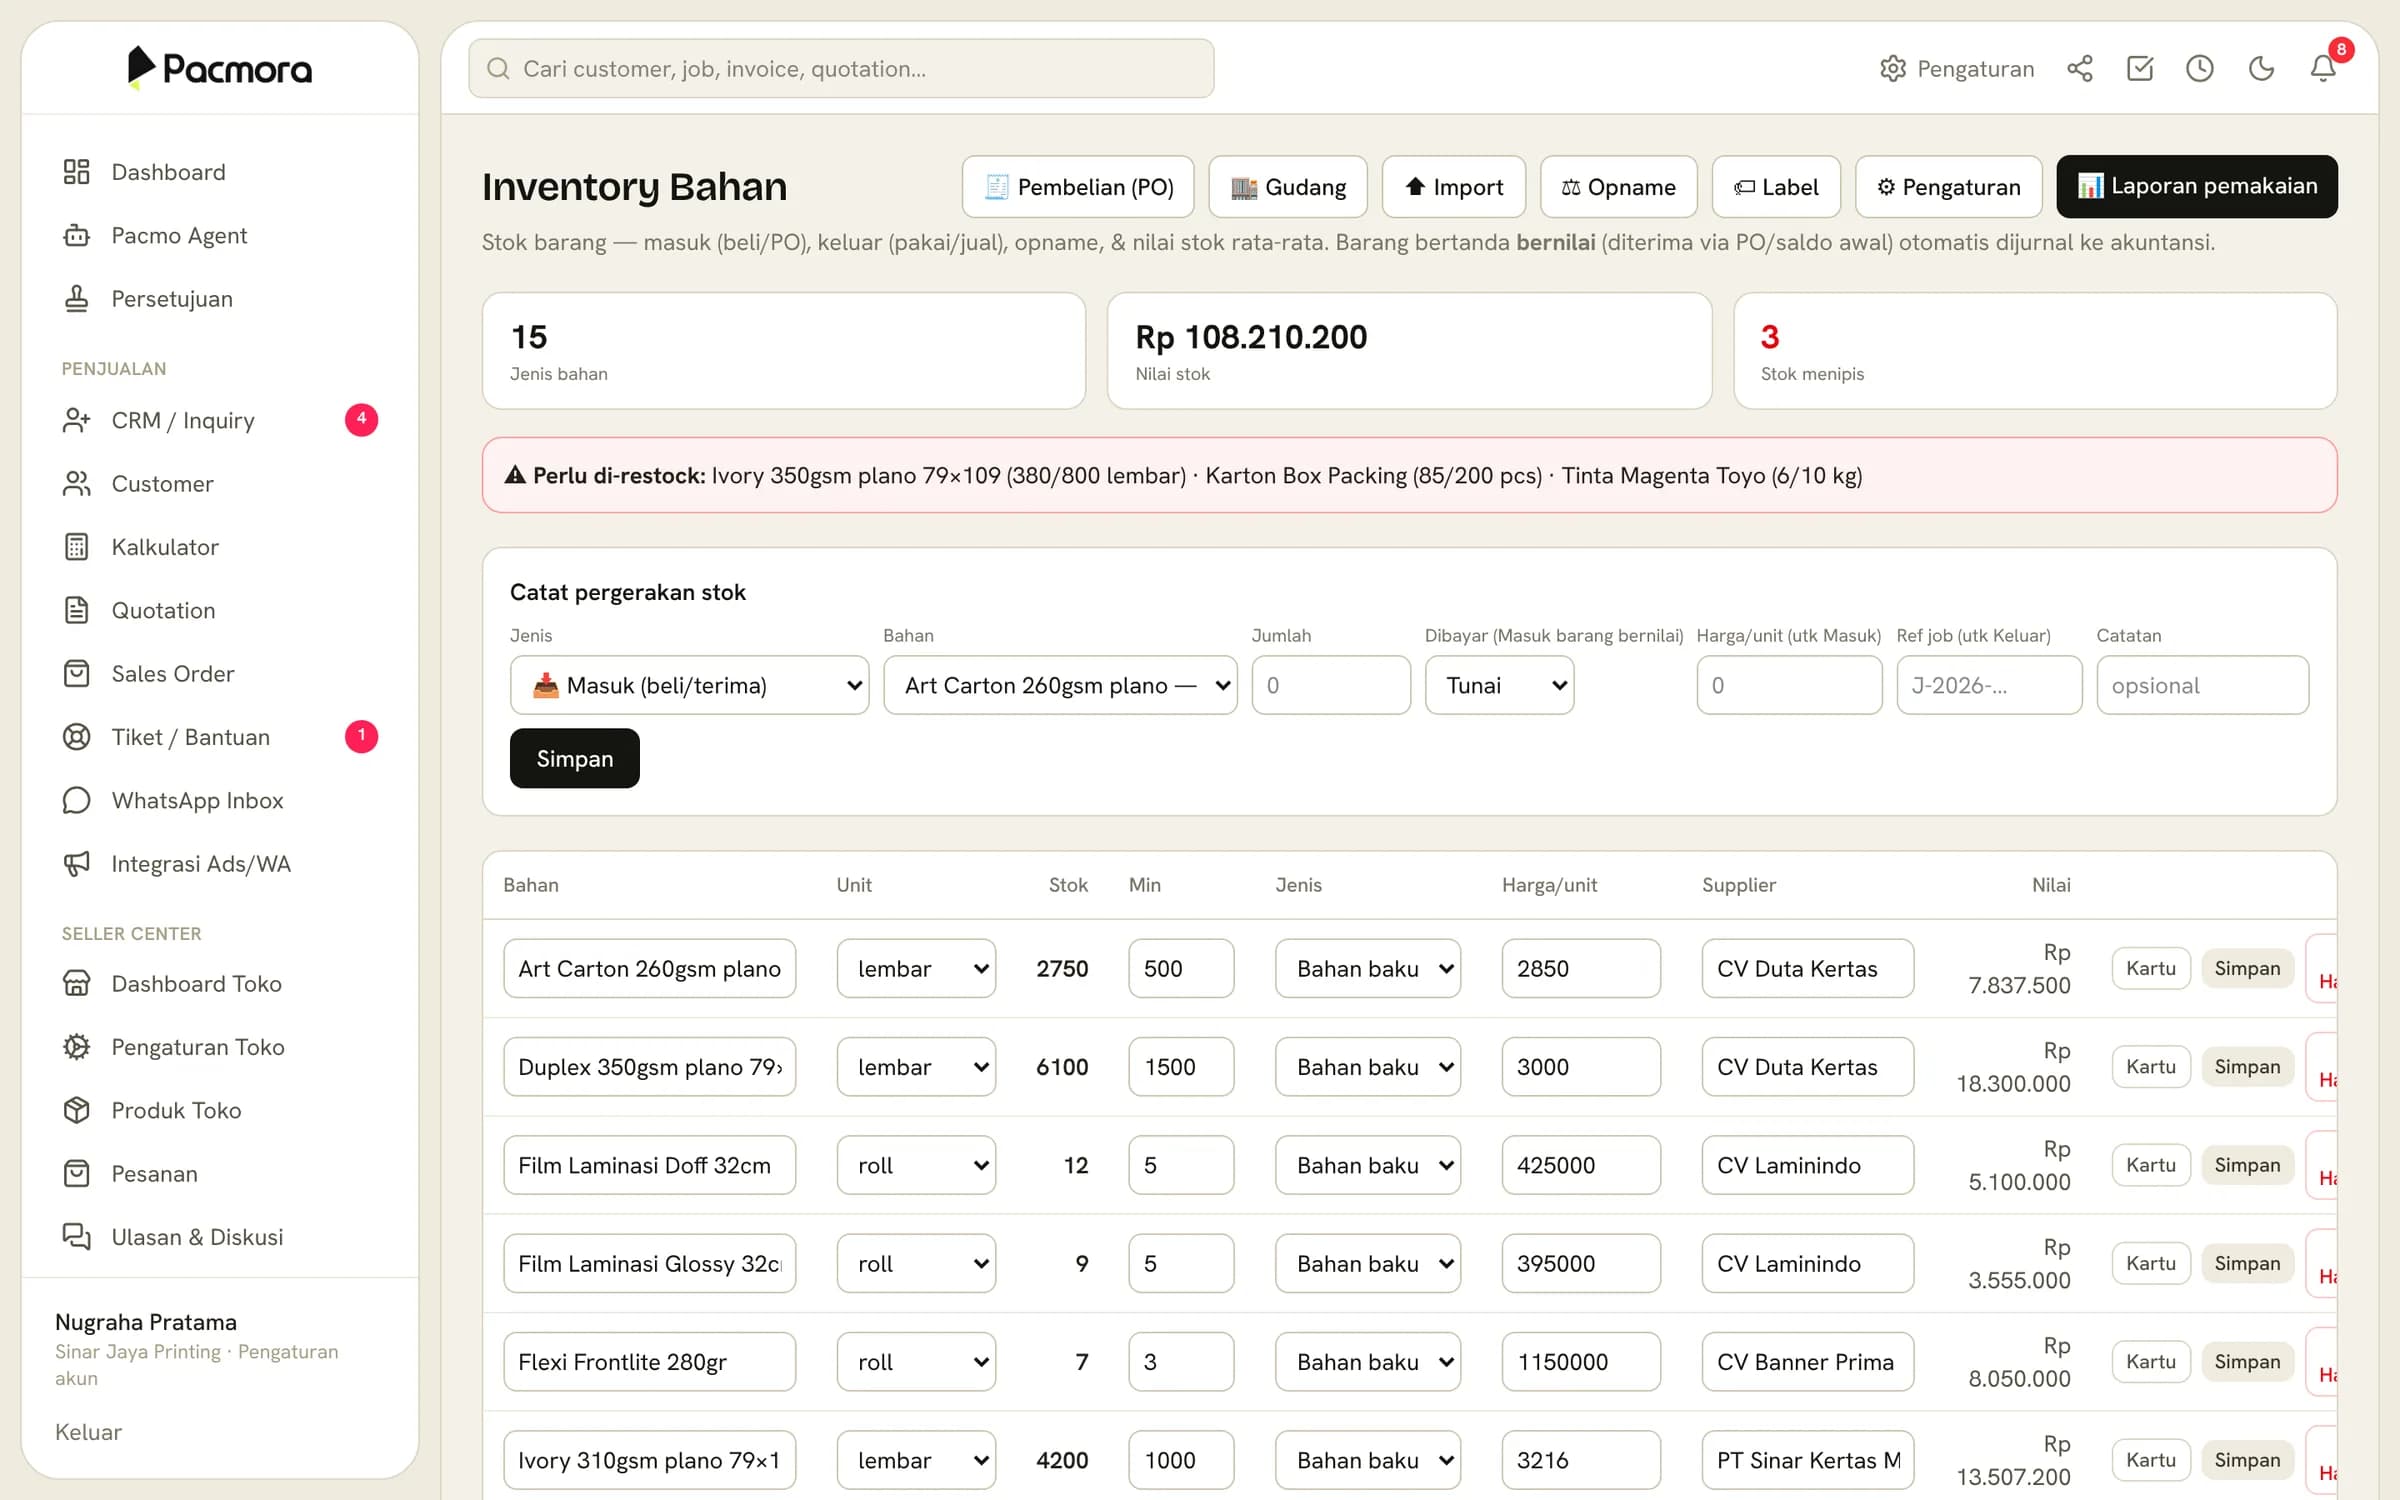Click the Import button

point(1454,187)
